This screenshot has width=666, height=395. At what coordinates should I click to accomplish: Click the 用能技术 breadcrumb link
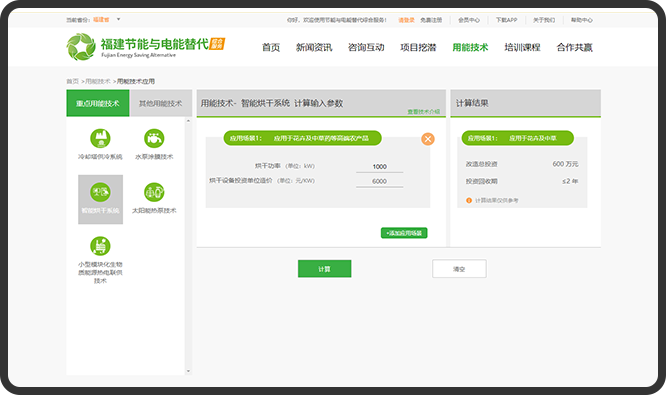click(x=98, y=81)
